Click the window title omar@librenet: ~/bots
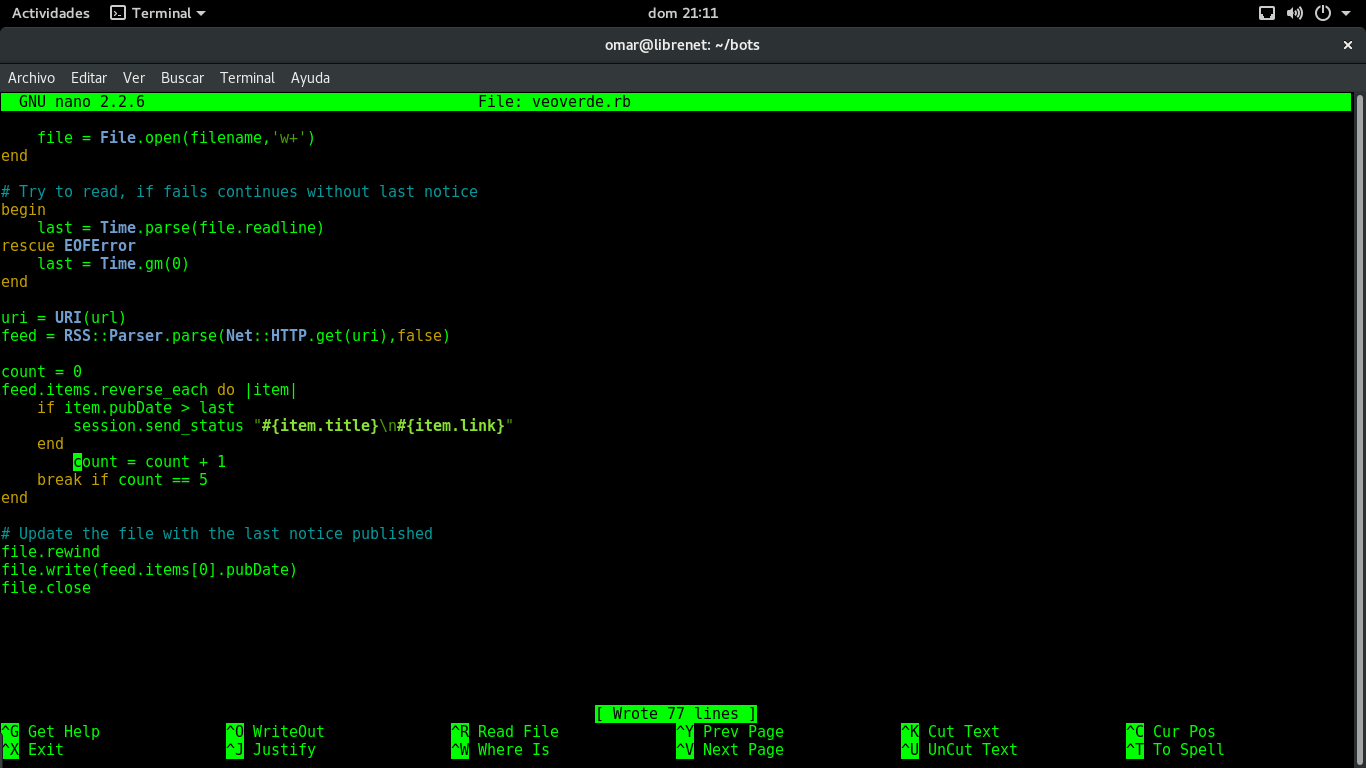Screen dimensions: 1366x768 point(683,45)
